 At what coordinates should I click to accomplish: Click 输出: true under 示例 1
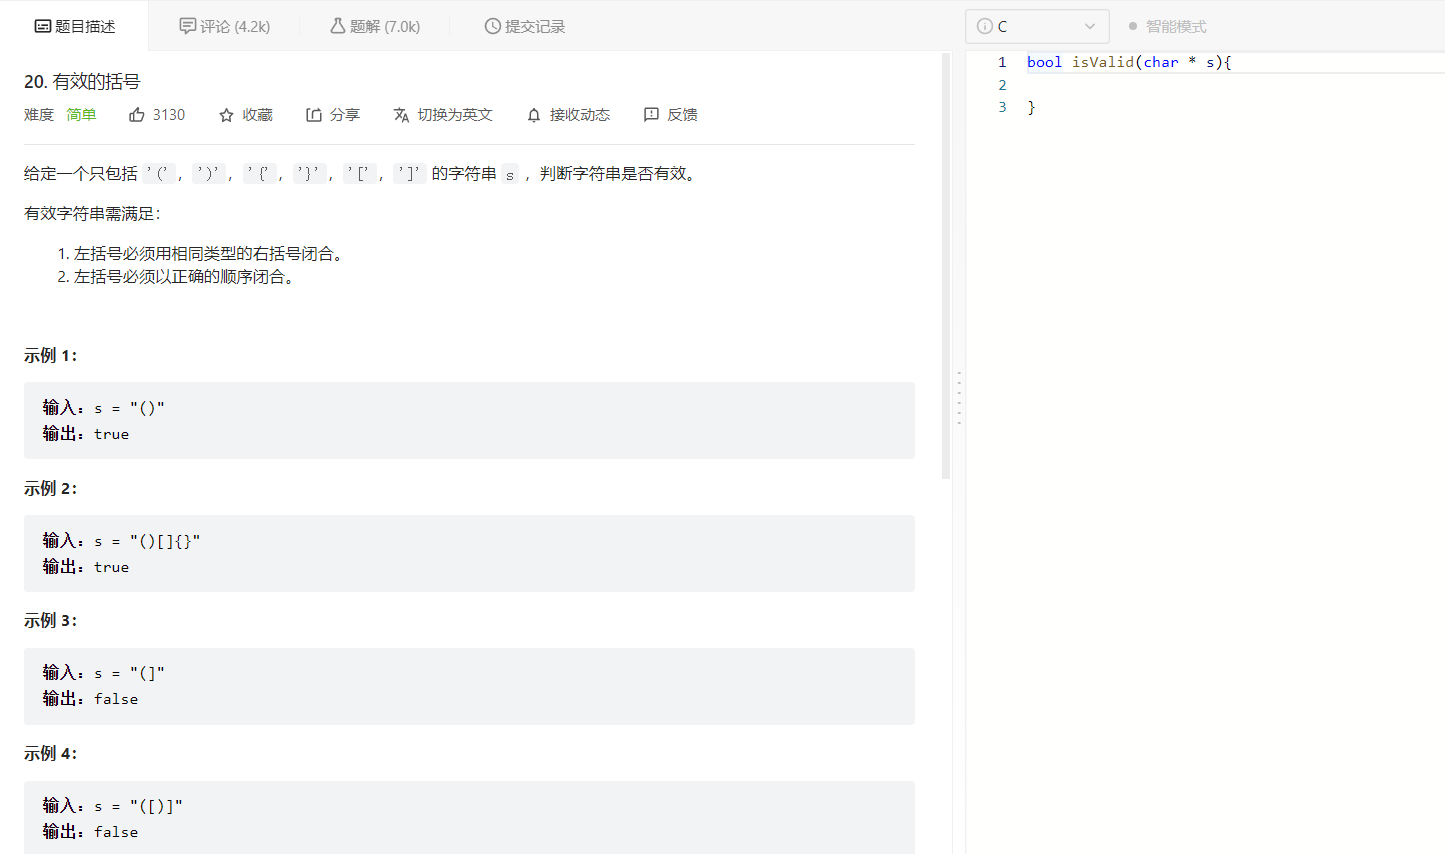click(86, 433)
